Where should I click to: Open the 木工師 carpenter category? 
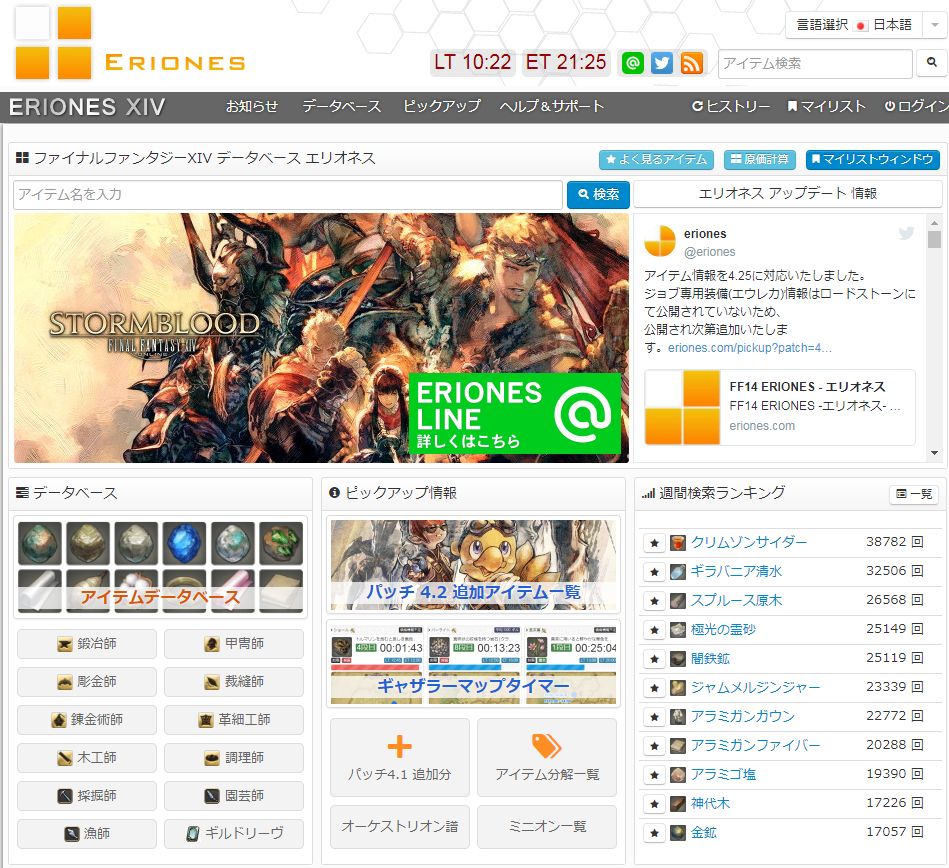point(87,758)
